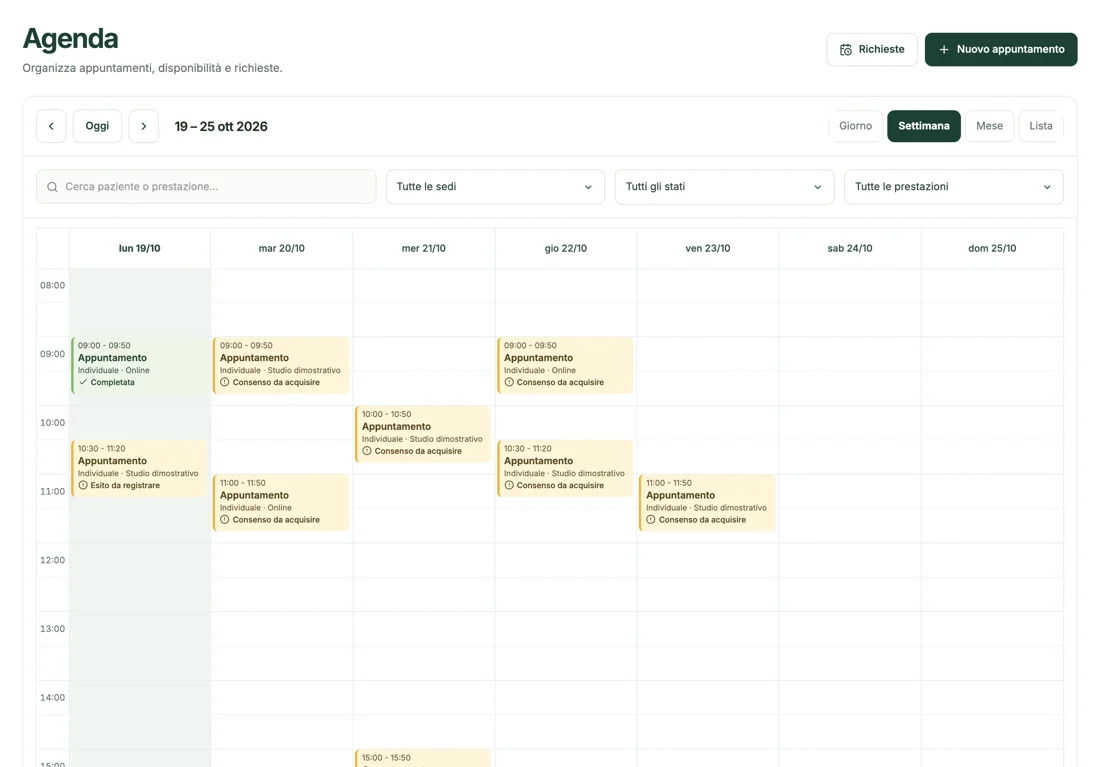
Task: Click the ven 23/10 column header
Action: [708, 248]
